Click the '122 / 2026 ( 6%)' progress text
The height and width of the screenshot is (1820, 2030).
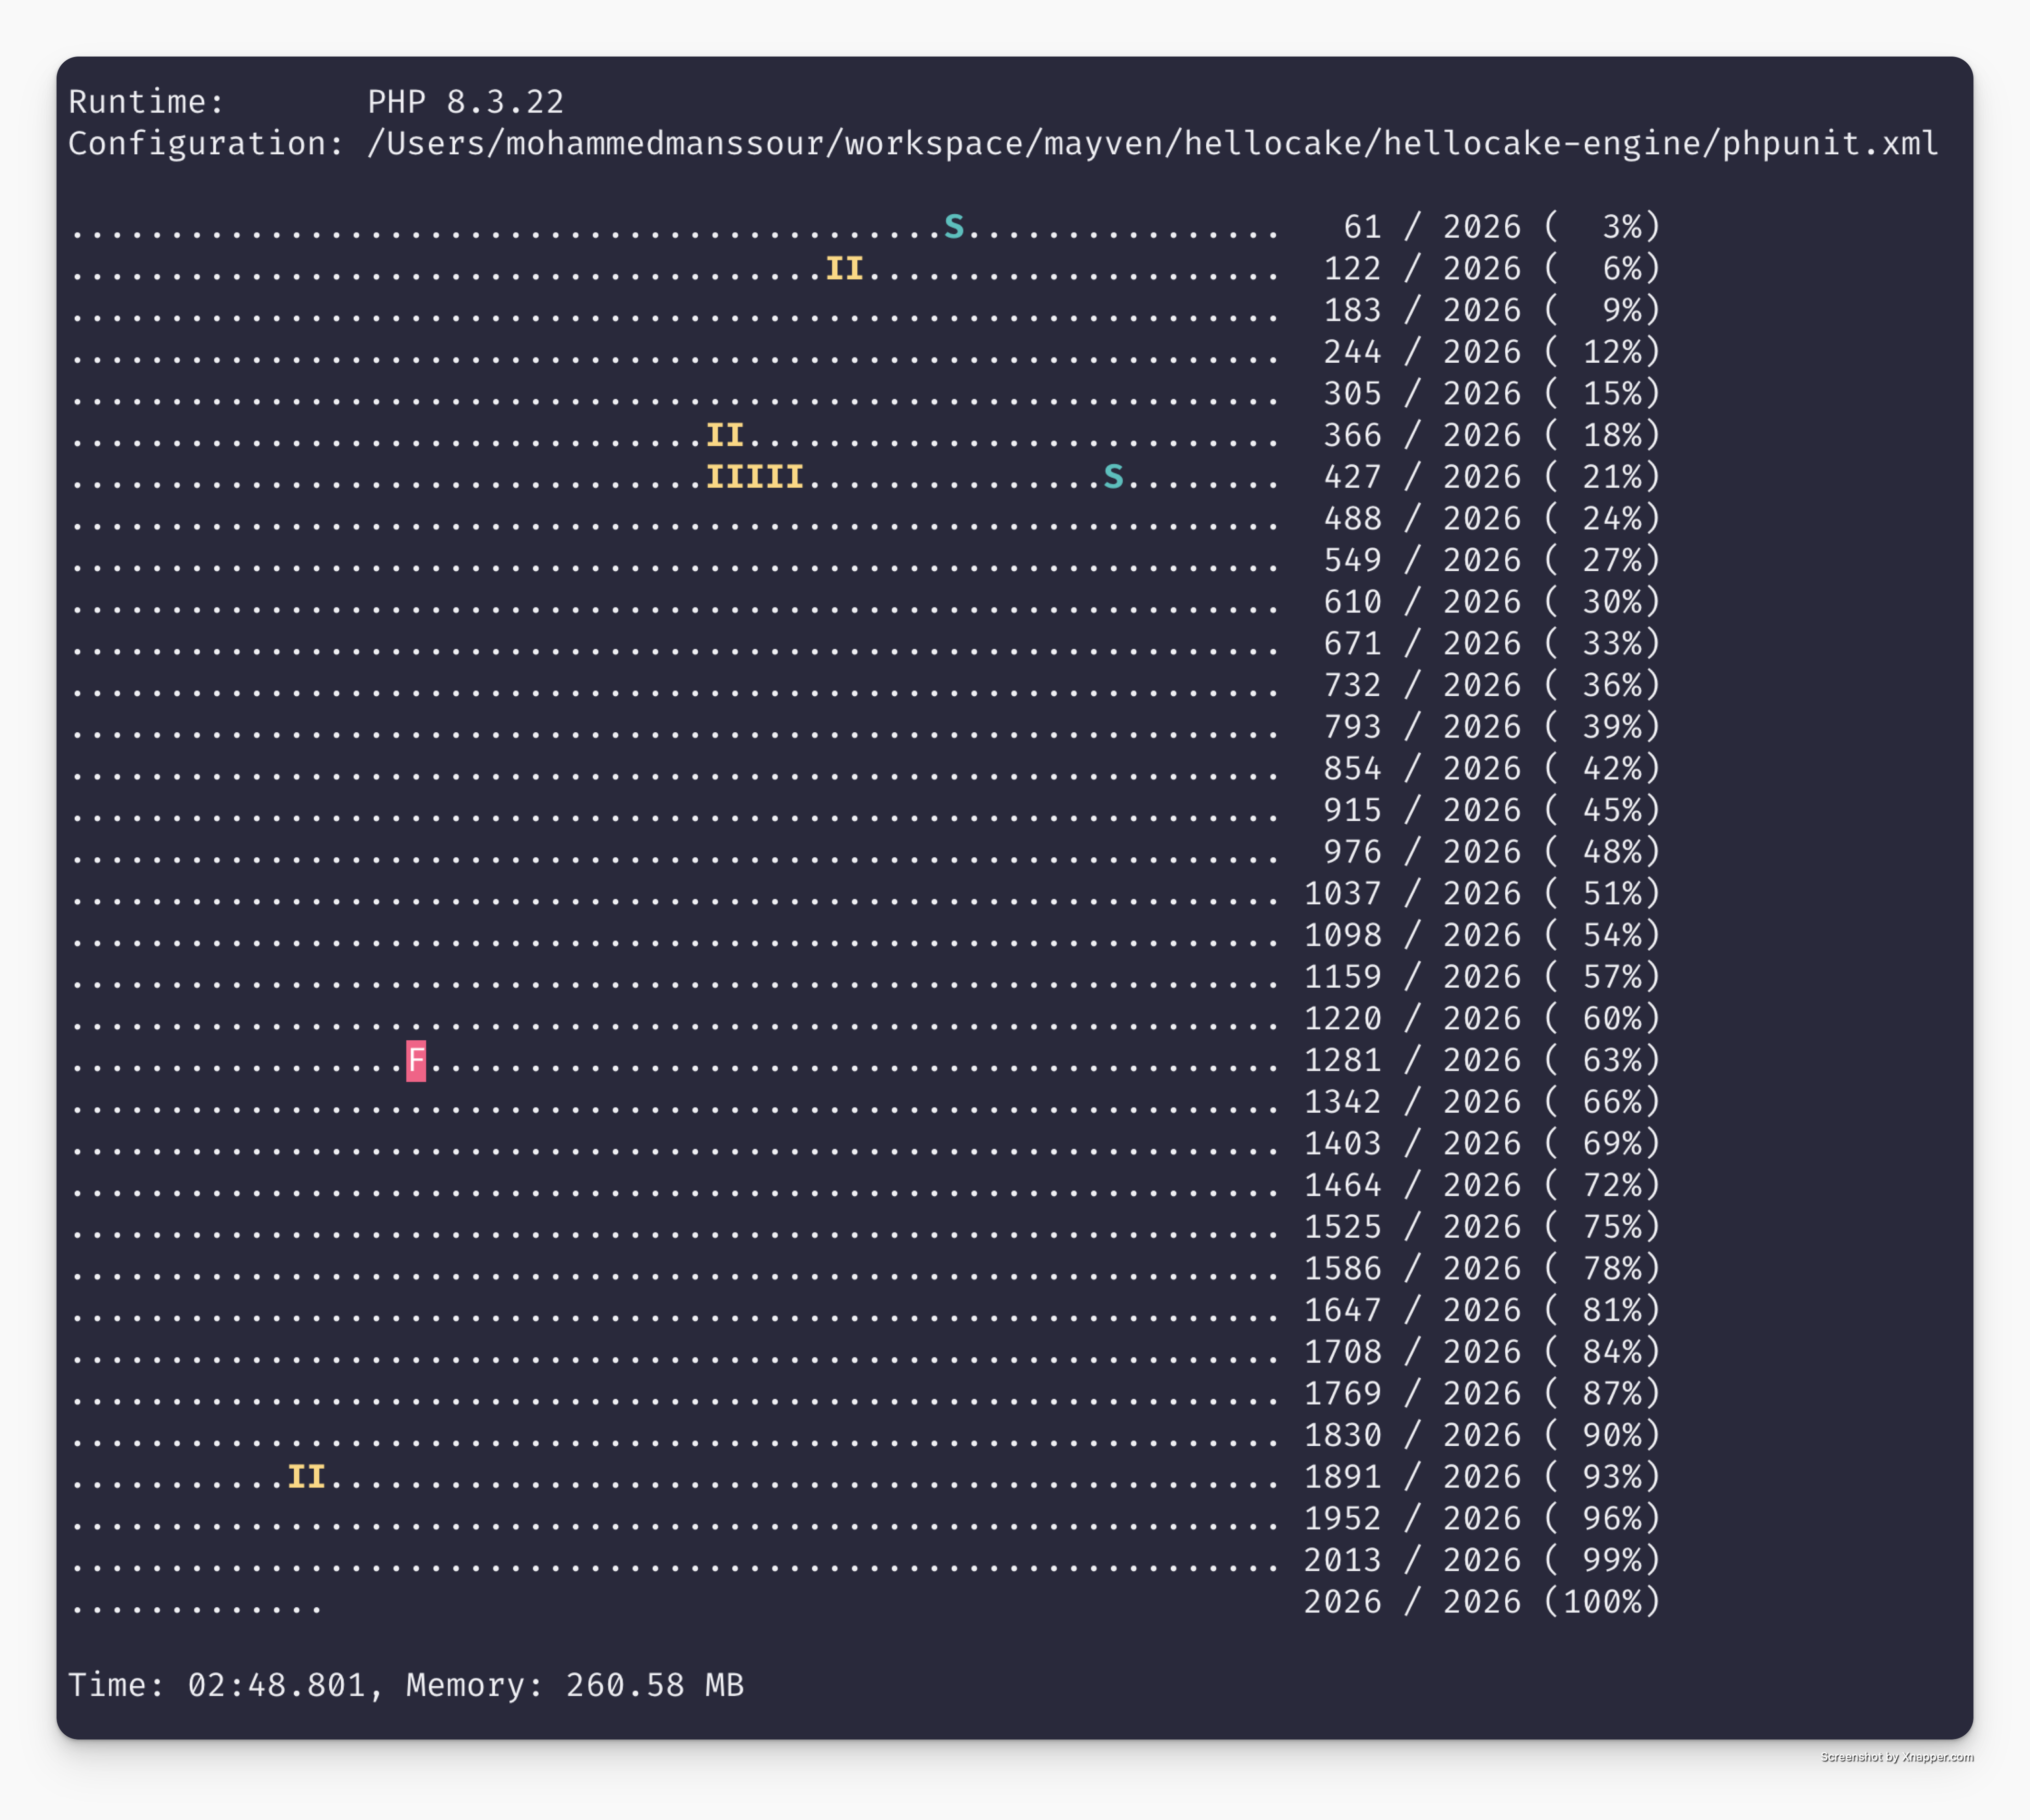point(1492,269)
